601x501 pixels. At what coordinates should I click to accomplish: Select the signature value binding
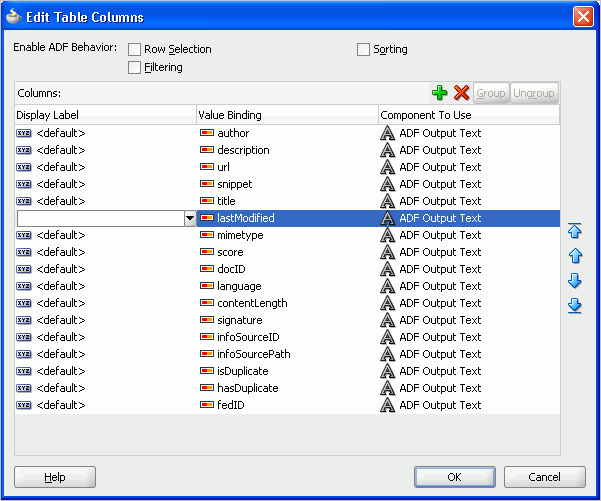click(240, 320)
